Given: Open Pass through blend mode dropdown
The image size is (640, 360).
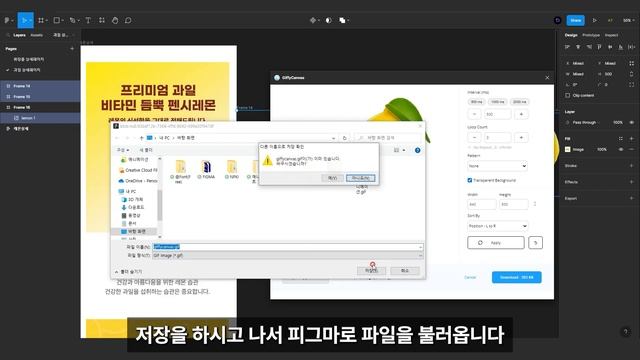Looking at the screenshot, I should [584, 122].
